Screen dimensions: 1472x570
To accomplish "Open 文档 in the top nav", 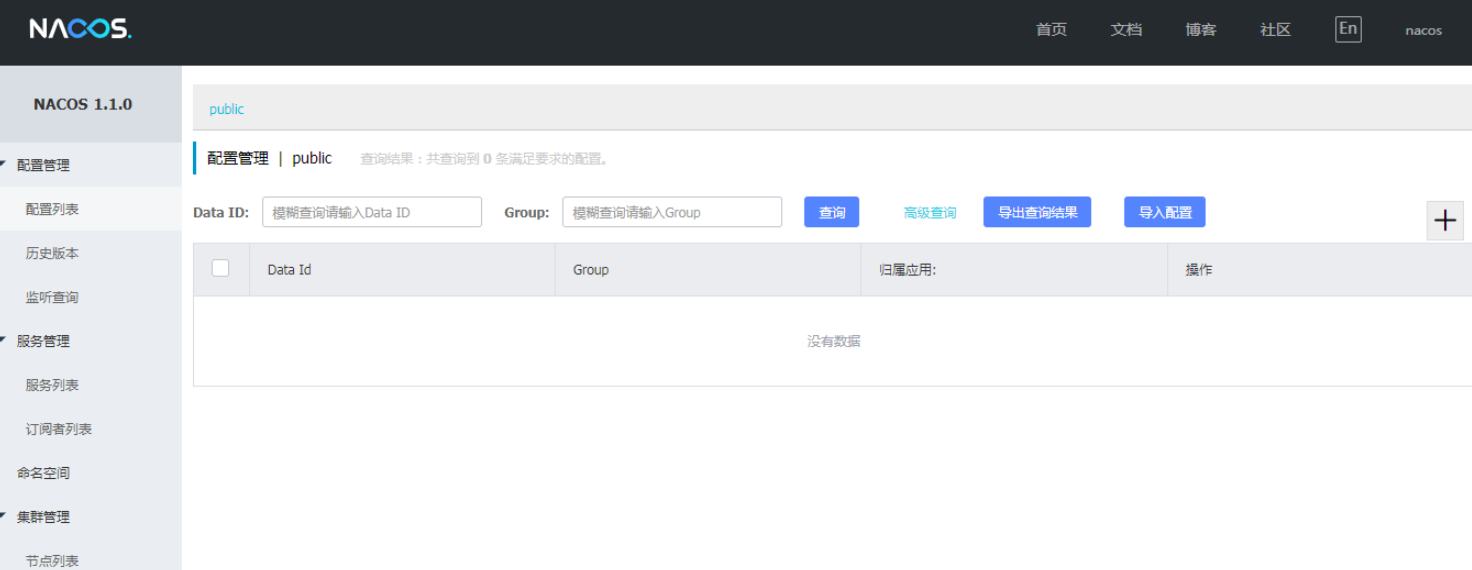I will pos(1126,30).
